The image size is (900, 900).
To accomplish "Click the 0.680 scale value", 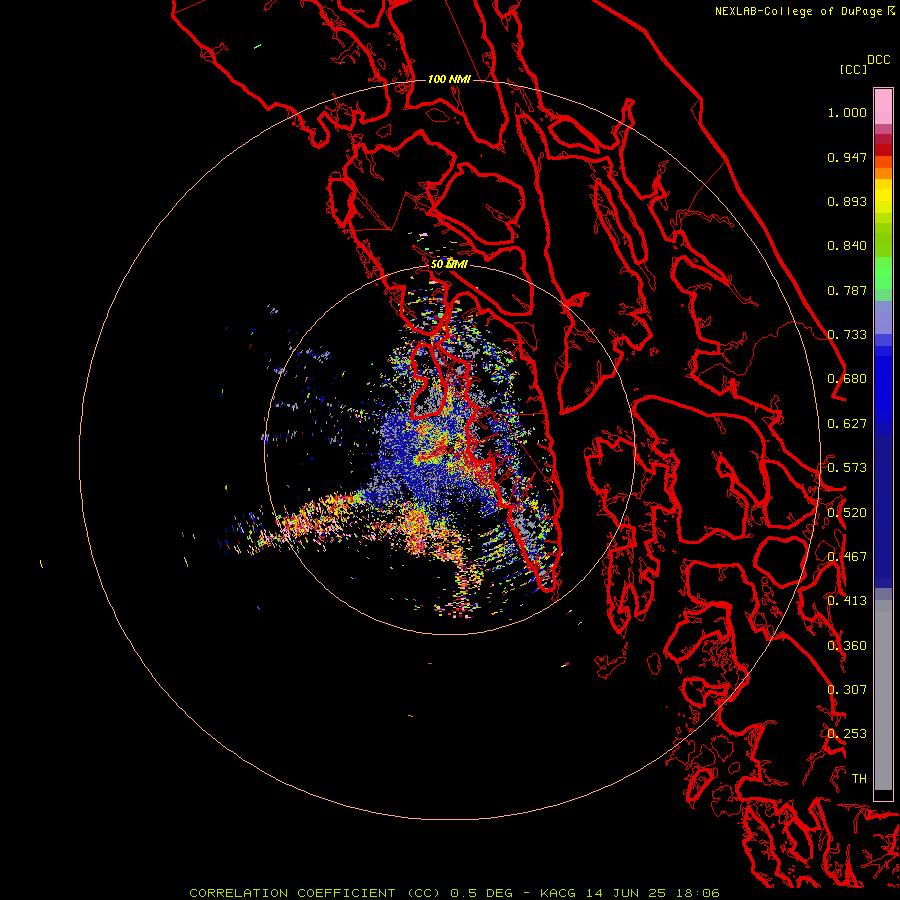I will [847, 379].
